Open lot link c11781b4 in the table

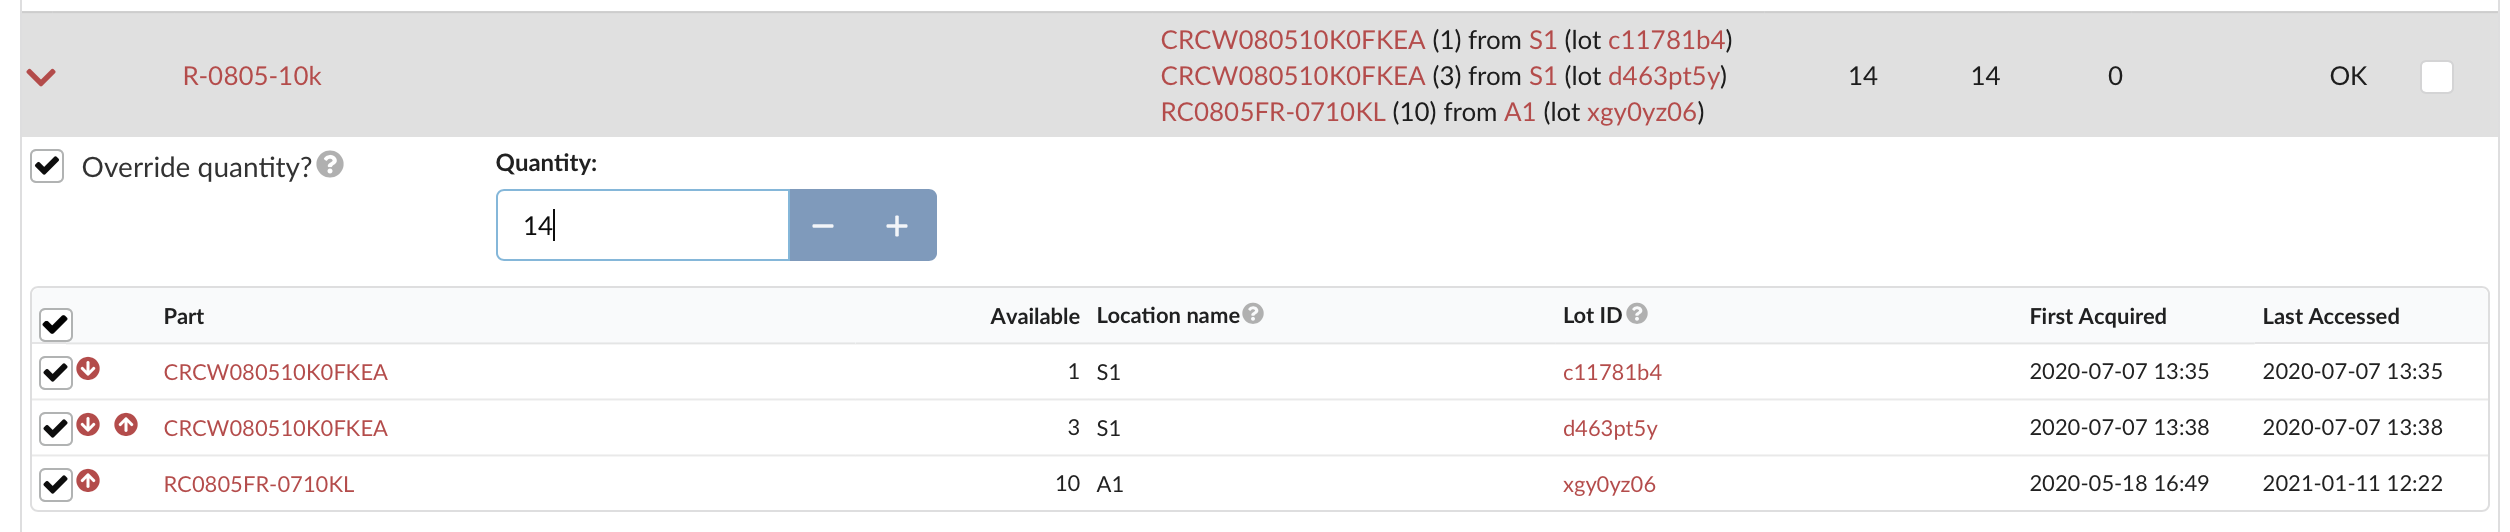pos(1612,372)
